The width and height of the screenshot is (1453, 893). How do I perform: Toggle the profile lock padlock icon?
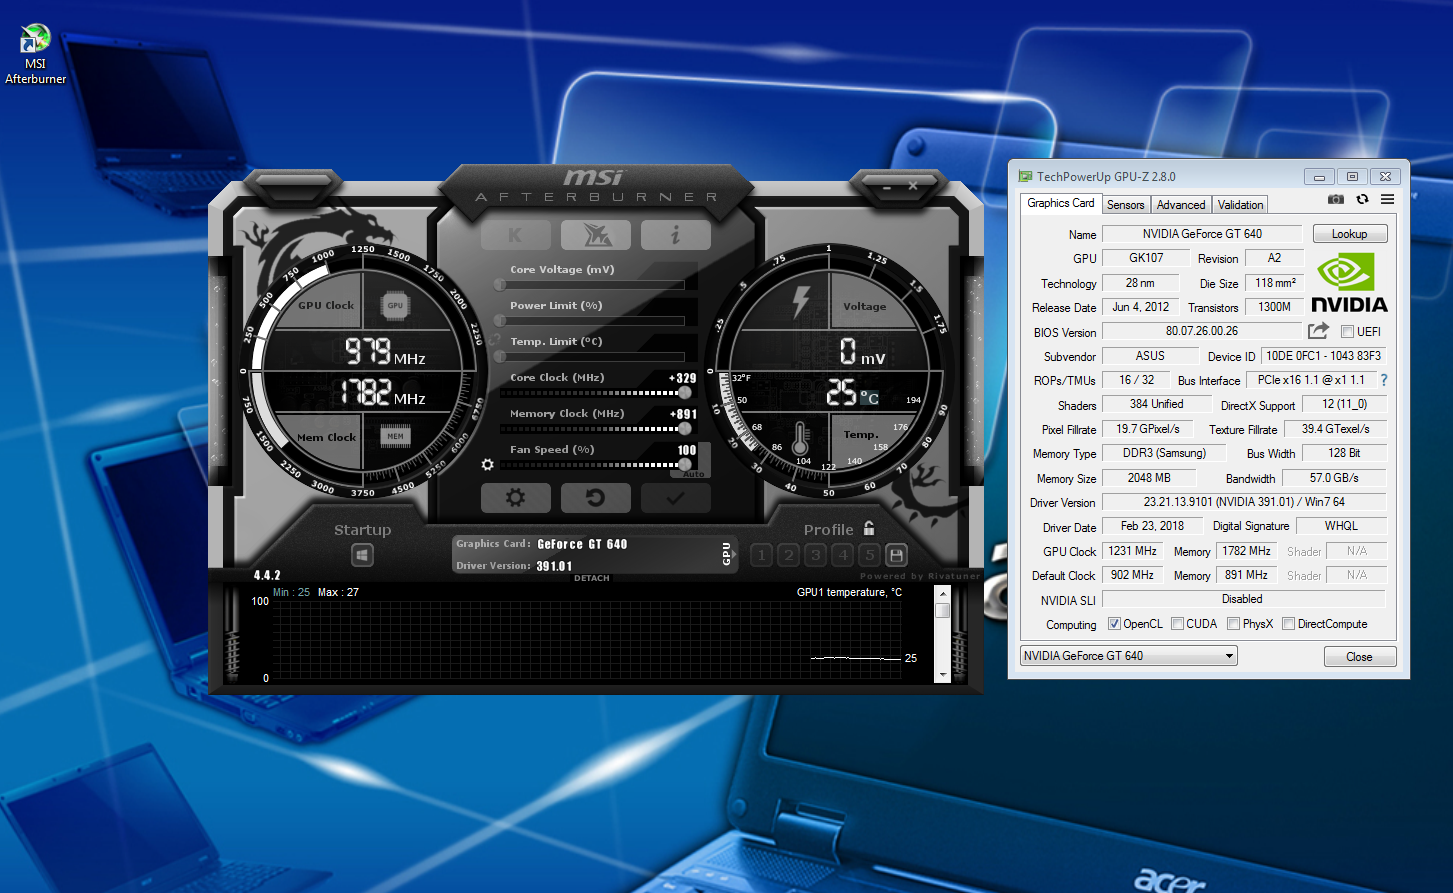click(869, 529)
